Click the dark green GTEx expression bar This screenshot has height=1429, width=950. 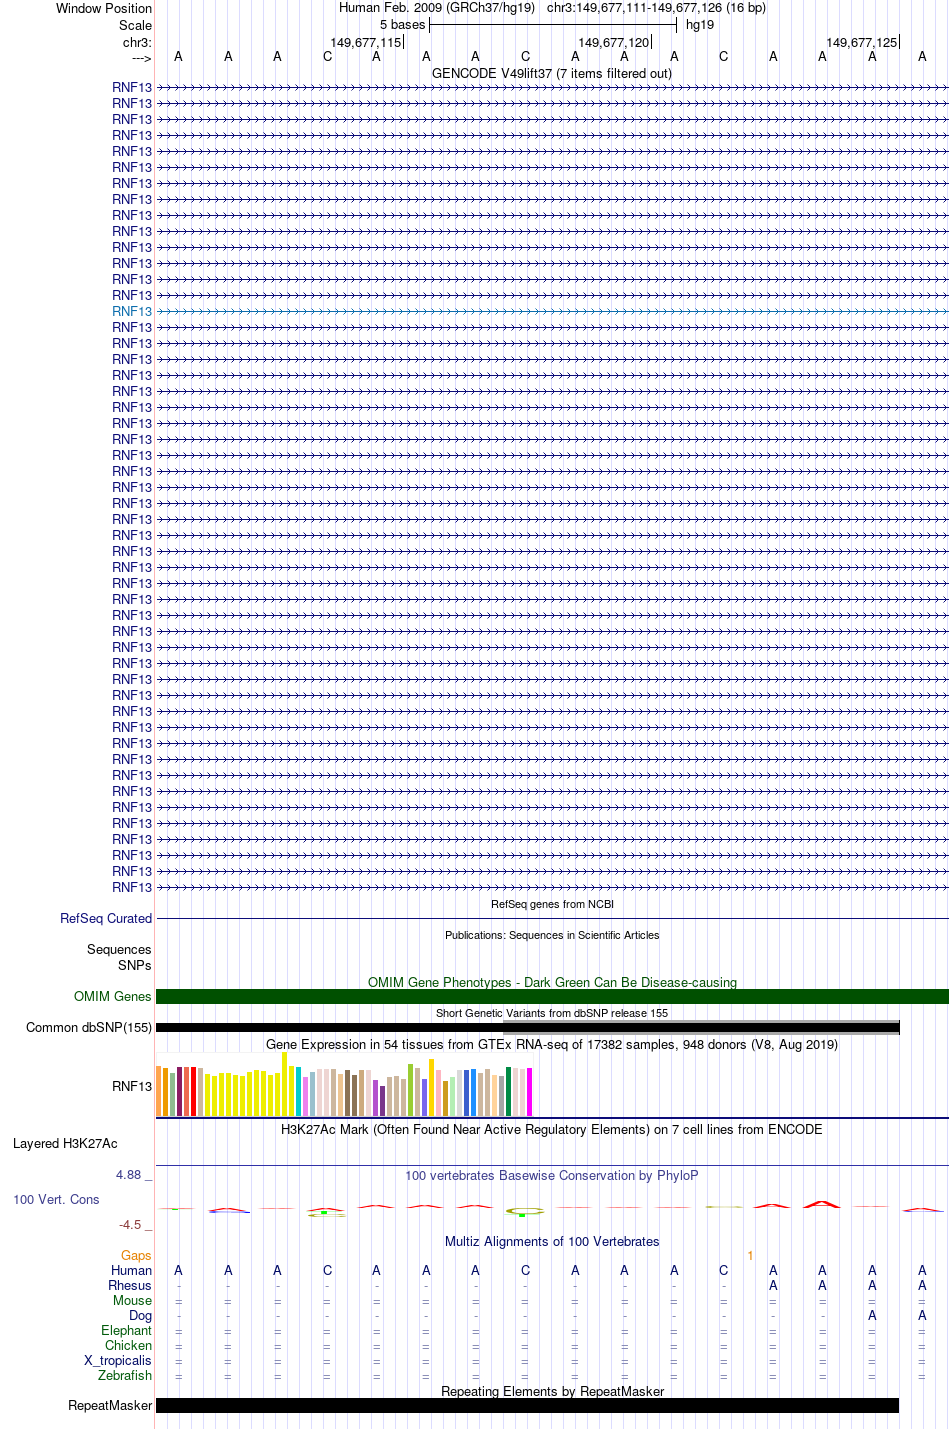point(508,1091)
